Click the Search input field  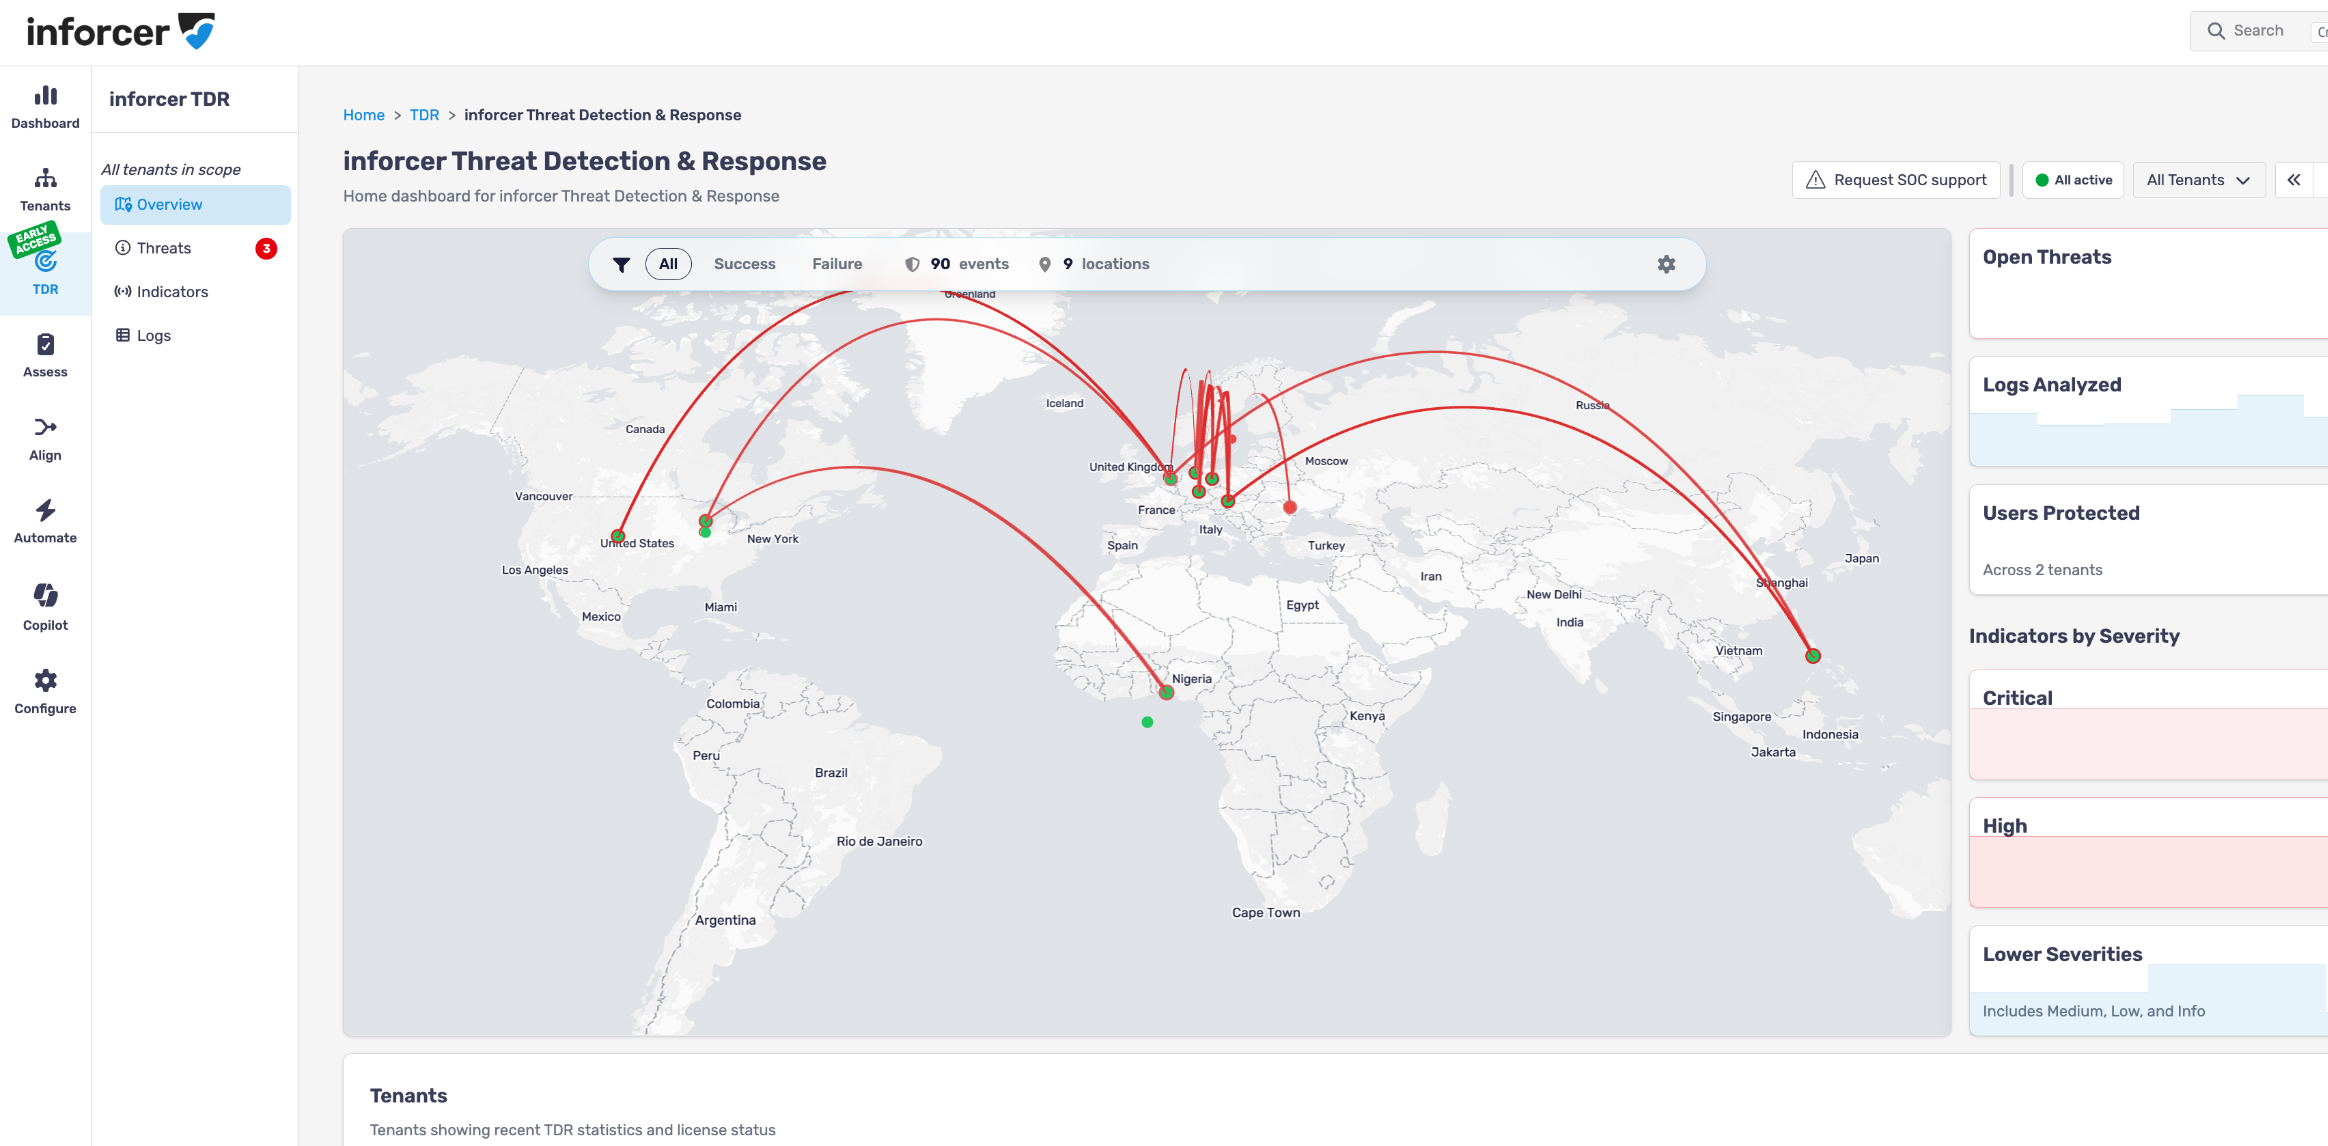click(x=2260, y=31)
